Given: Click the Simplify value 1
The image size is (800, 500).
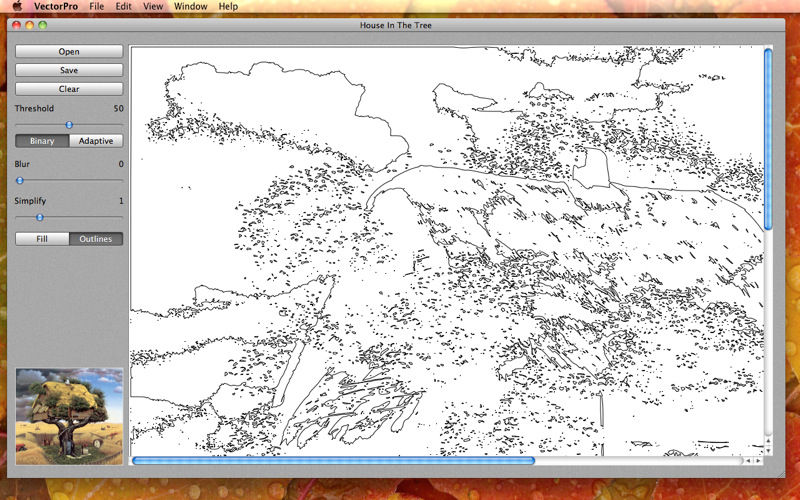Looking at the screenshot, I should click(121, 201).
